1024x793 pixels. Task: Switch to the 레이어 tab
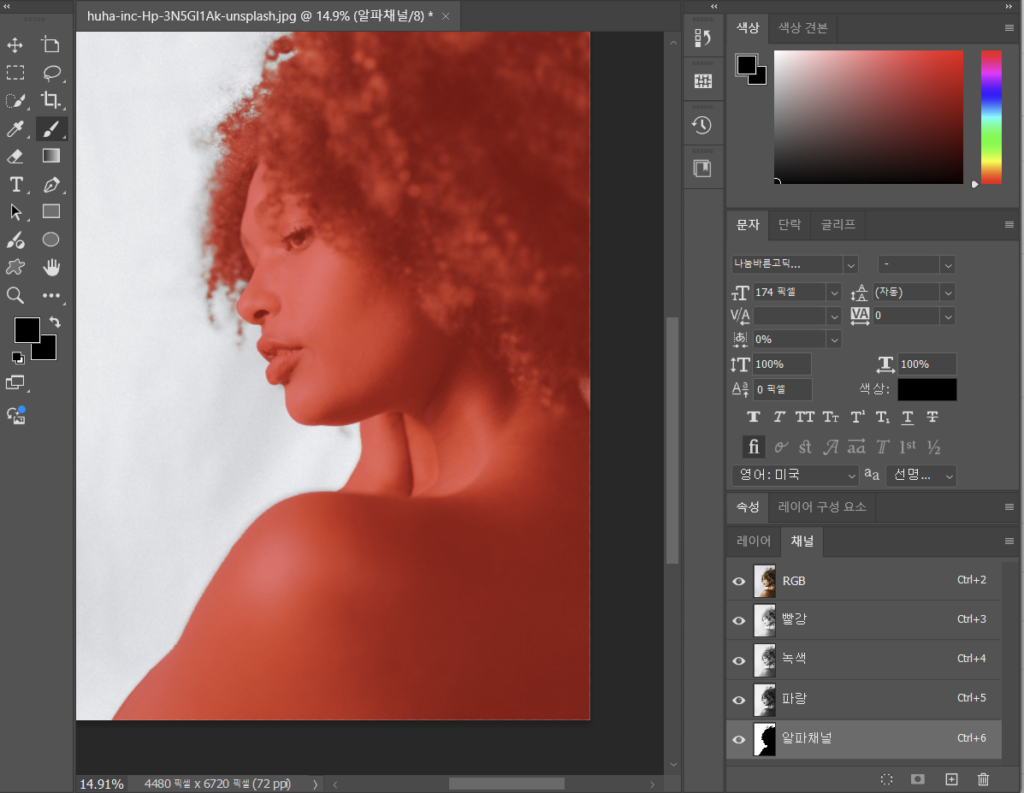753,541
